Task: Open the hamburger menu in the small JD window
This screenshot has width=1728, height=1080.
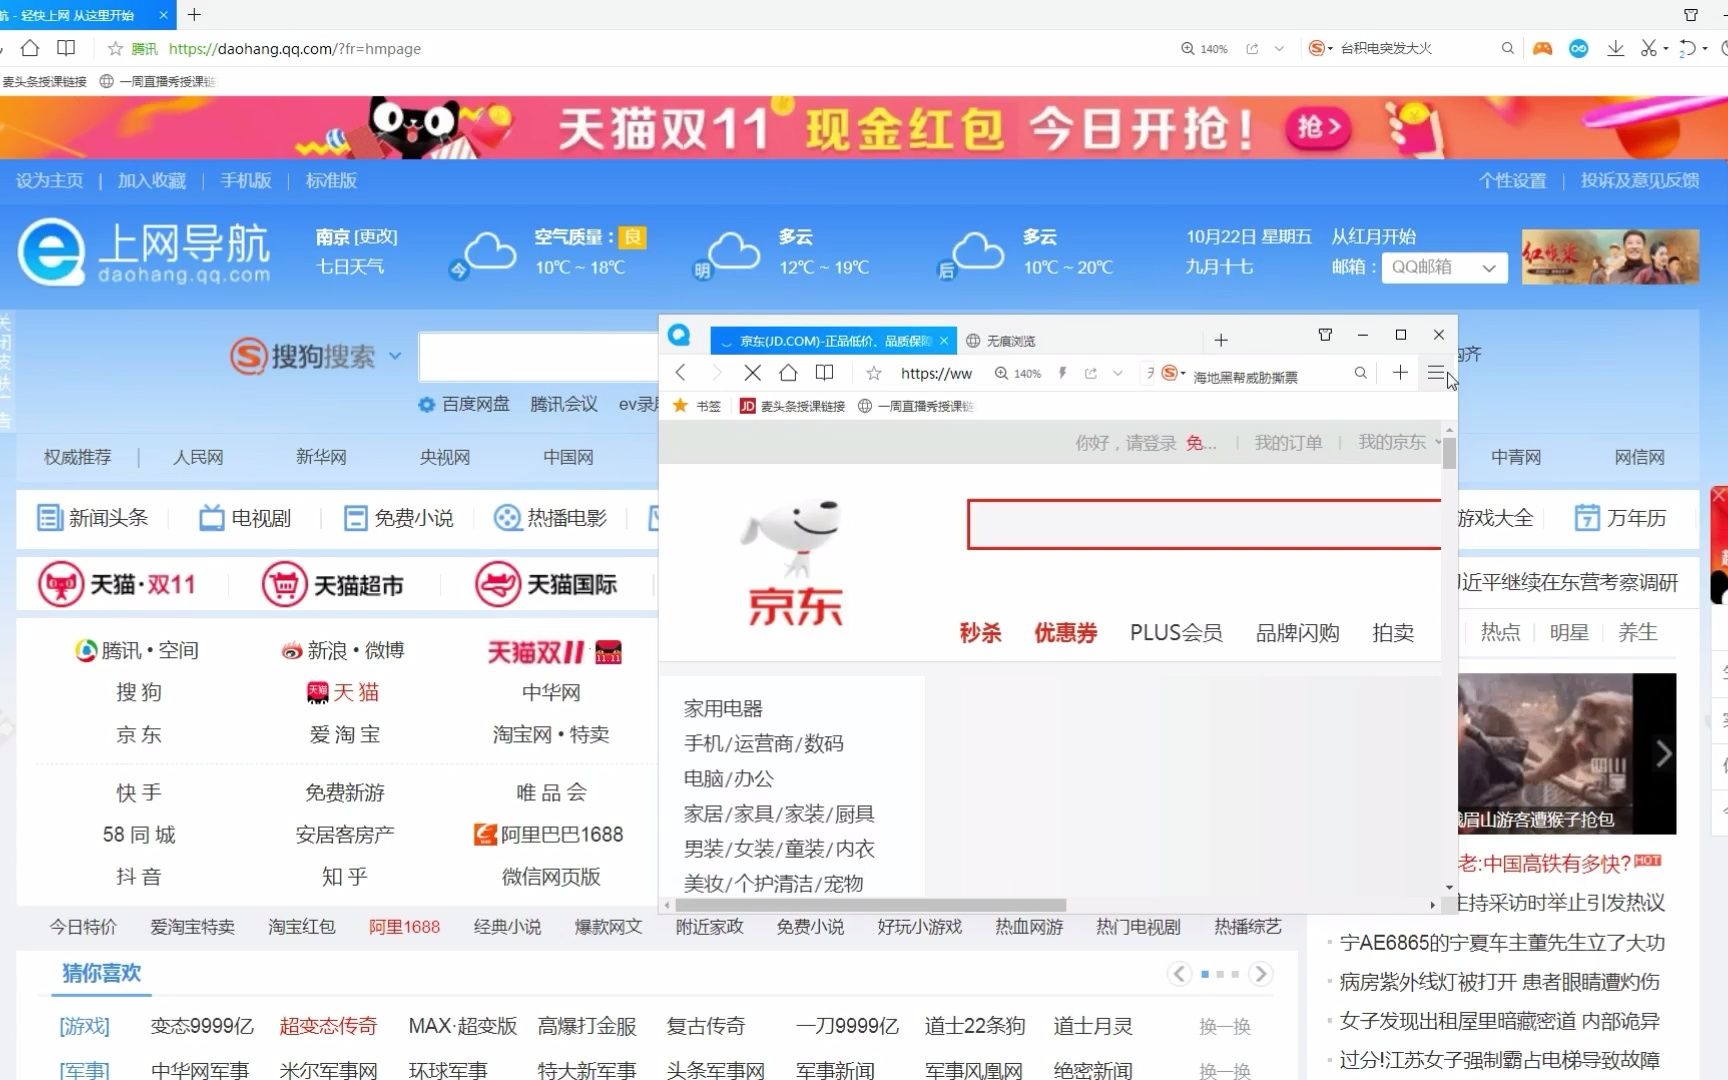Action: tap(1436, 373)
